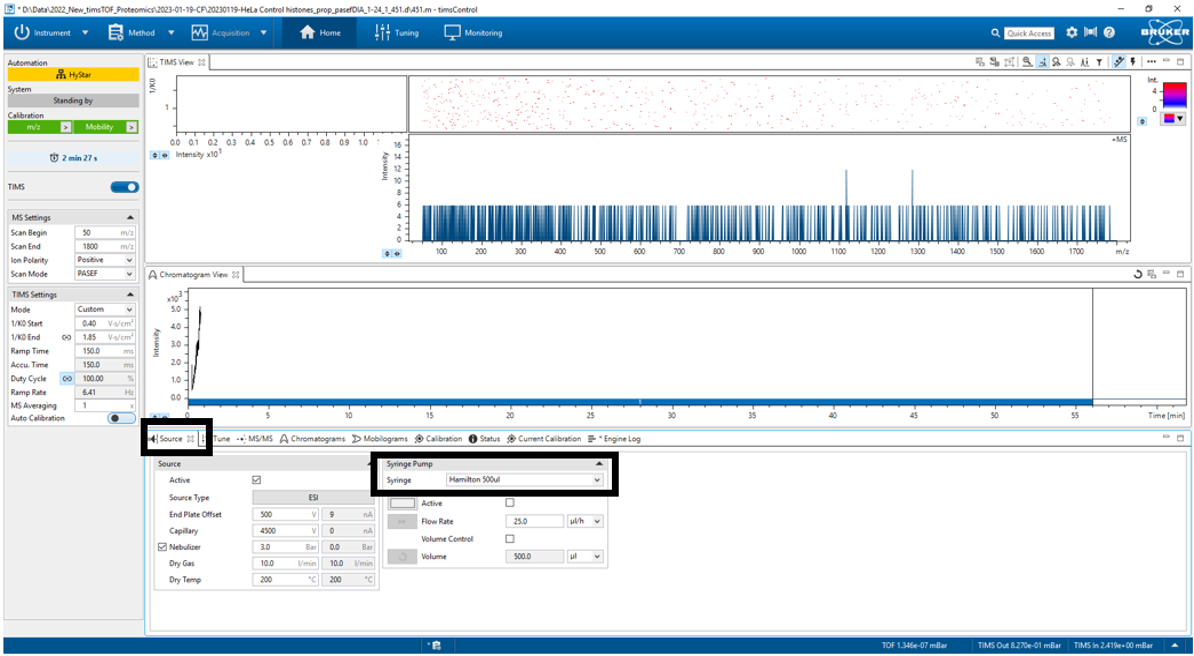Enable the Auto Calibration switch
This screenshot has width=1194, height=656.
tap(122, 418)
